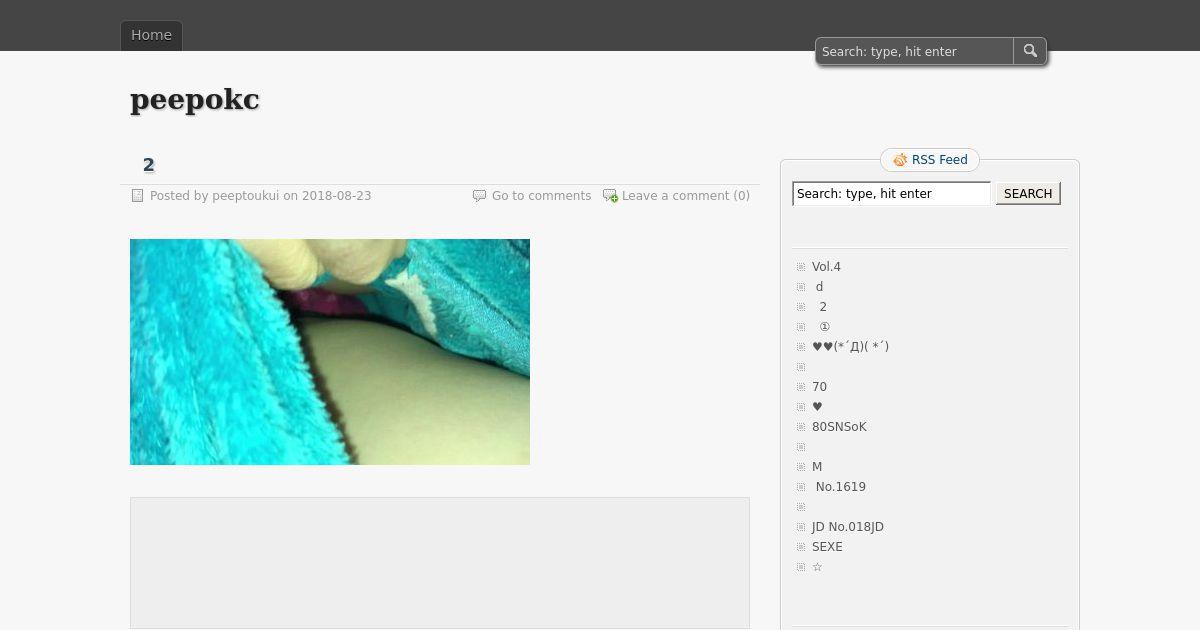Open sidebar post link labeled 80SNSoK
This screenshot has height=630, width=1200.
839,427
